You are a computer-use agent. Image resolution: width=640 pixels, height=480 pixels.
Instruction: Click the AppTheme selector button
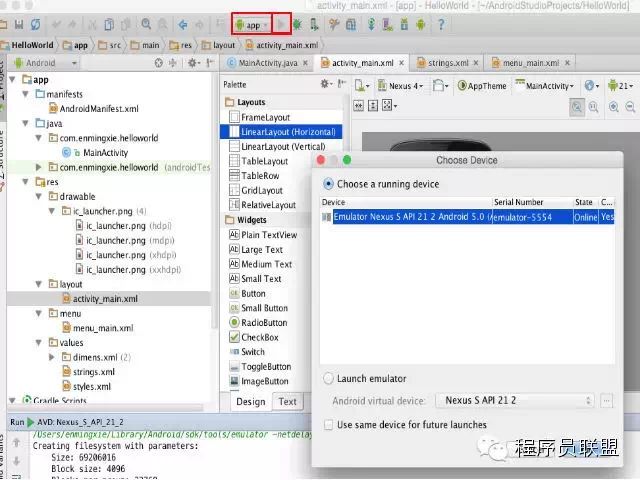(x=482, y=86)
